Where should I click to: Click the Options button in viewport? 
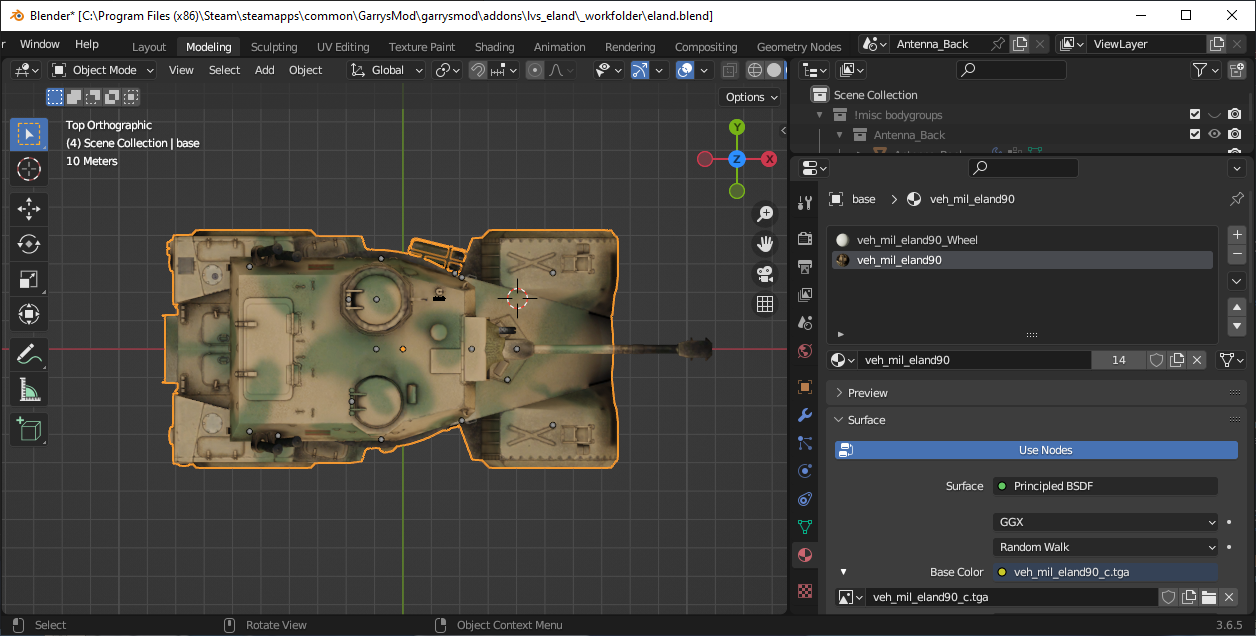pyautogui.click(x=750, y=97)
